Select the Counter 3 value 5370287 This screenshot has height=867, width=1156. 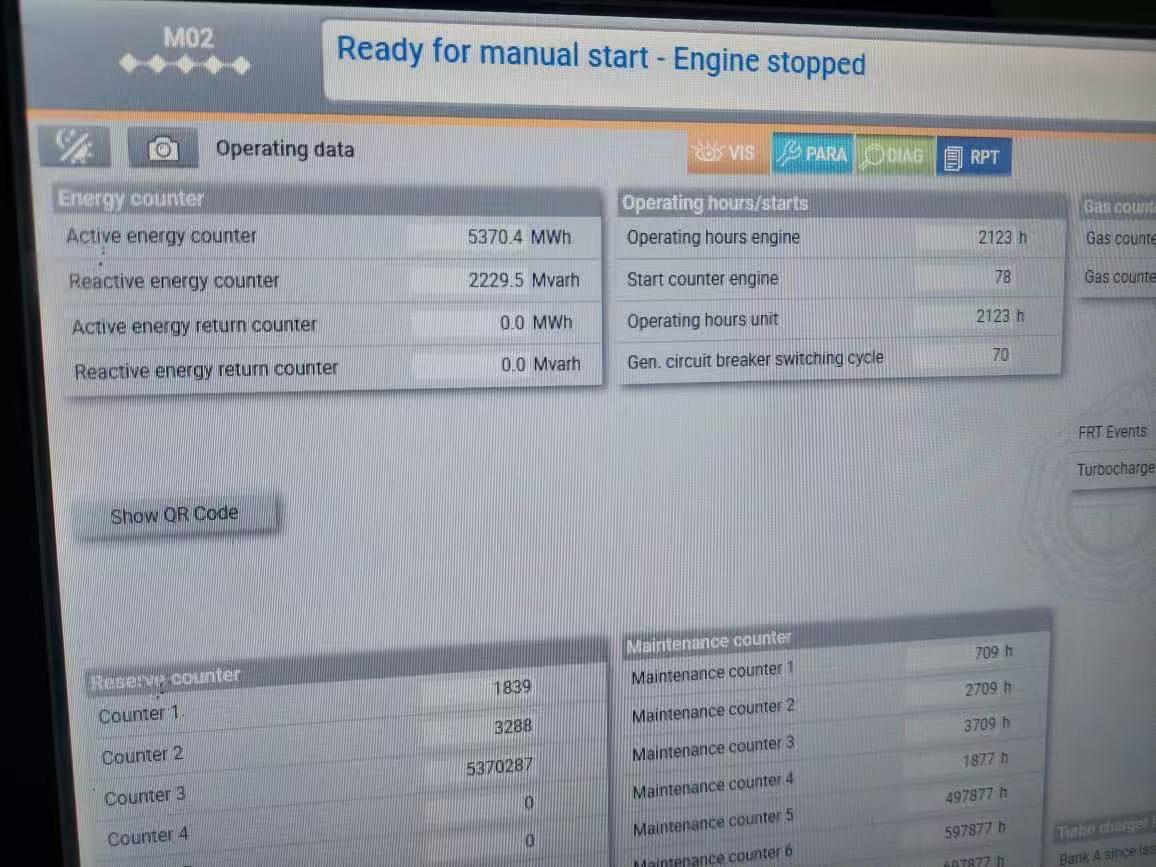(x=498, y=766)
